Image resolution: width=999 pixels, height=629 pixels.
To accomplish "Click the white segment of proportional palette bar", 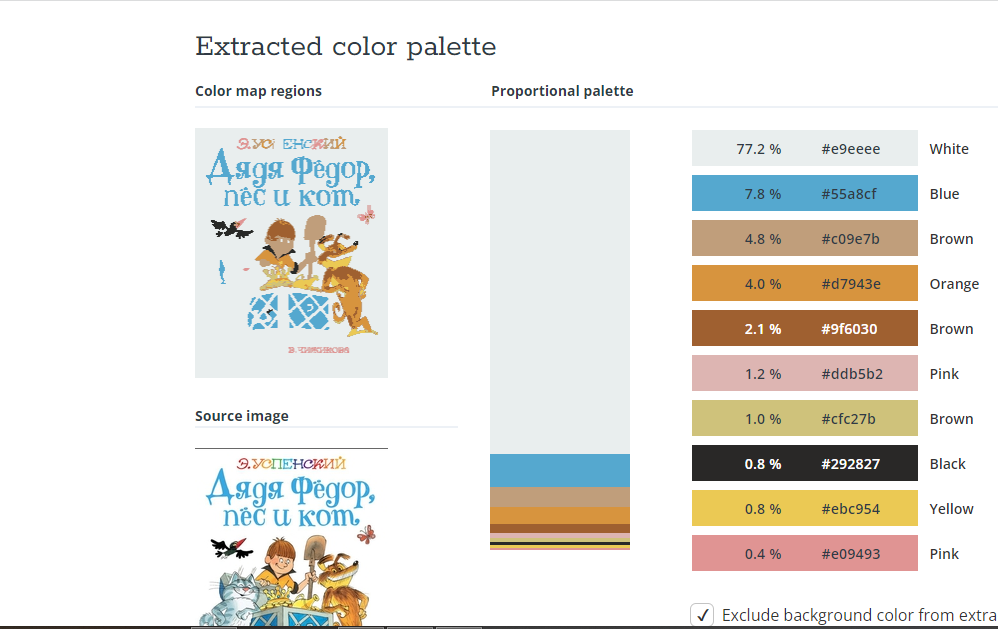I will point(560,292).
